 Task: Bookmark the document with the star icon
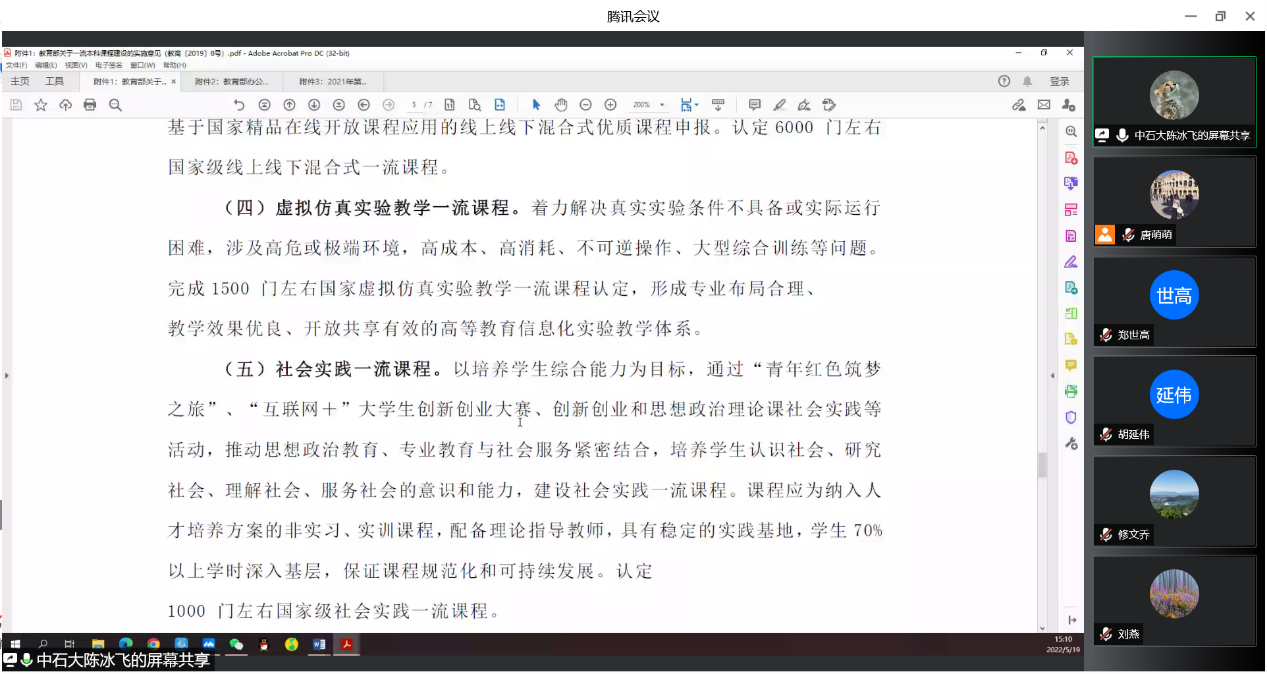click(41, 105)
